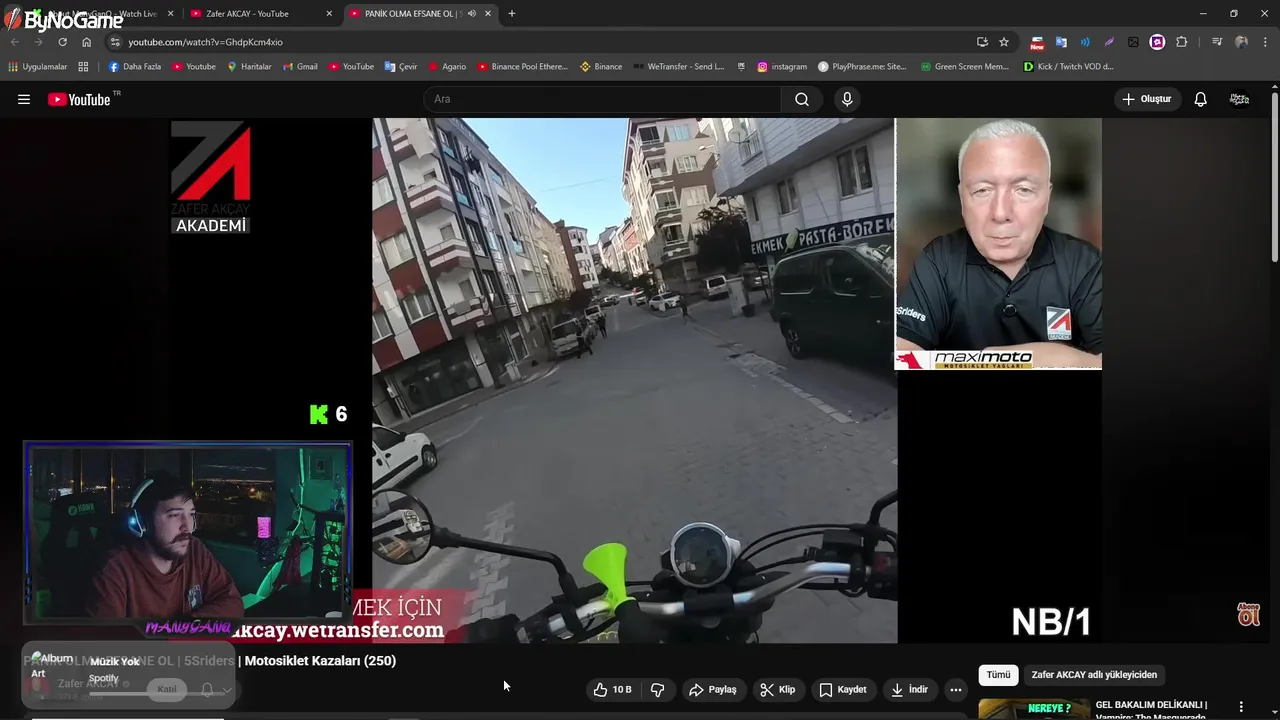Open the Daha Fazla Facebook bookmark
1280x720 pixels.
(x=134, y=67)
